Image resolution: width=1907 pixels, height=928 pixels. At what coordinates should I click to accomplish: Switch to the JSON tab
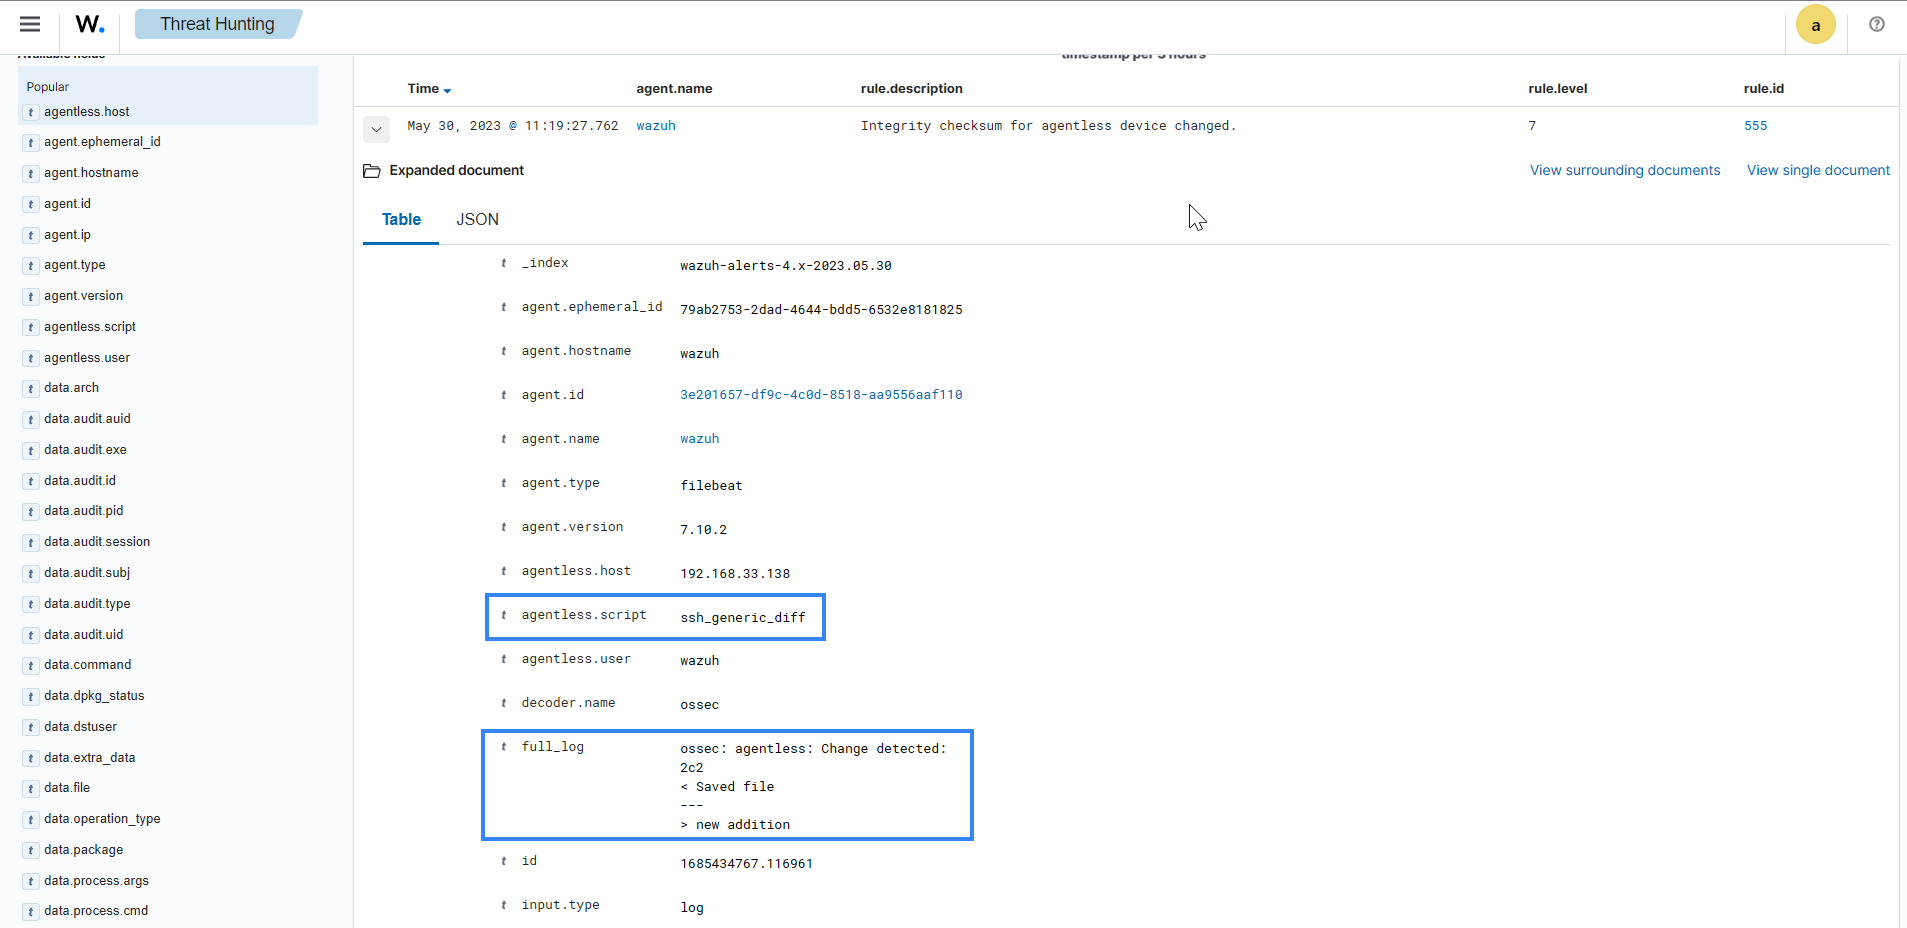click(x=477, y=220)
